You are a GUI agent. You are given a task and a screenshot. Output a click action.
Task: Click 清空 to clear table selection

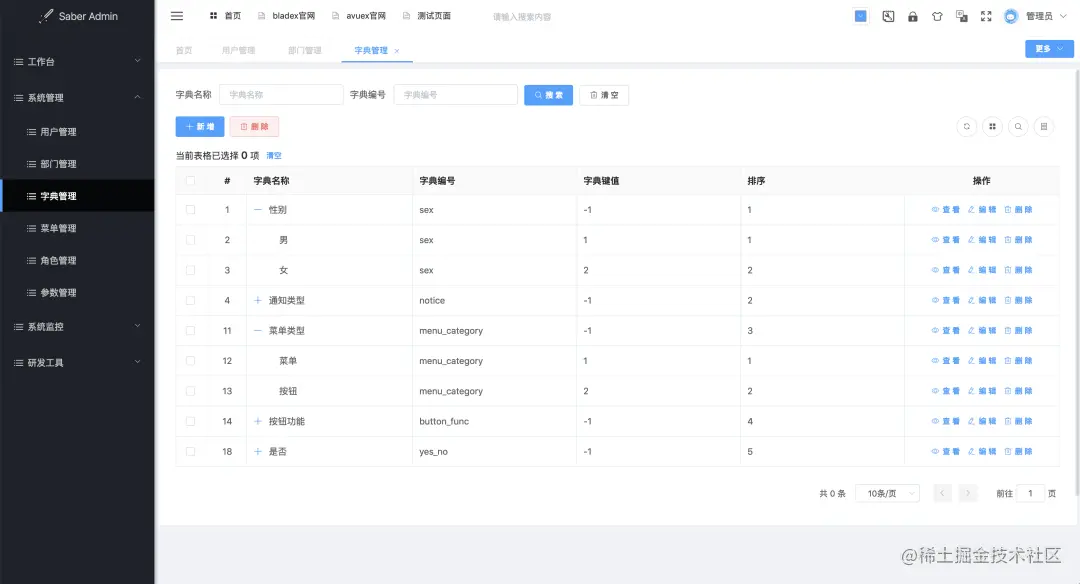click(273, 155)
